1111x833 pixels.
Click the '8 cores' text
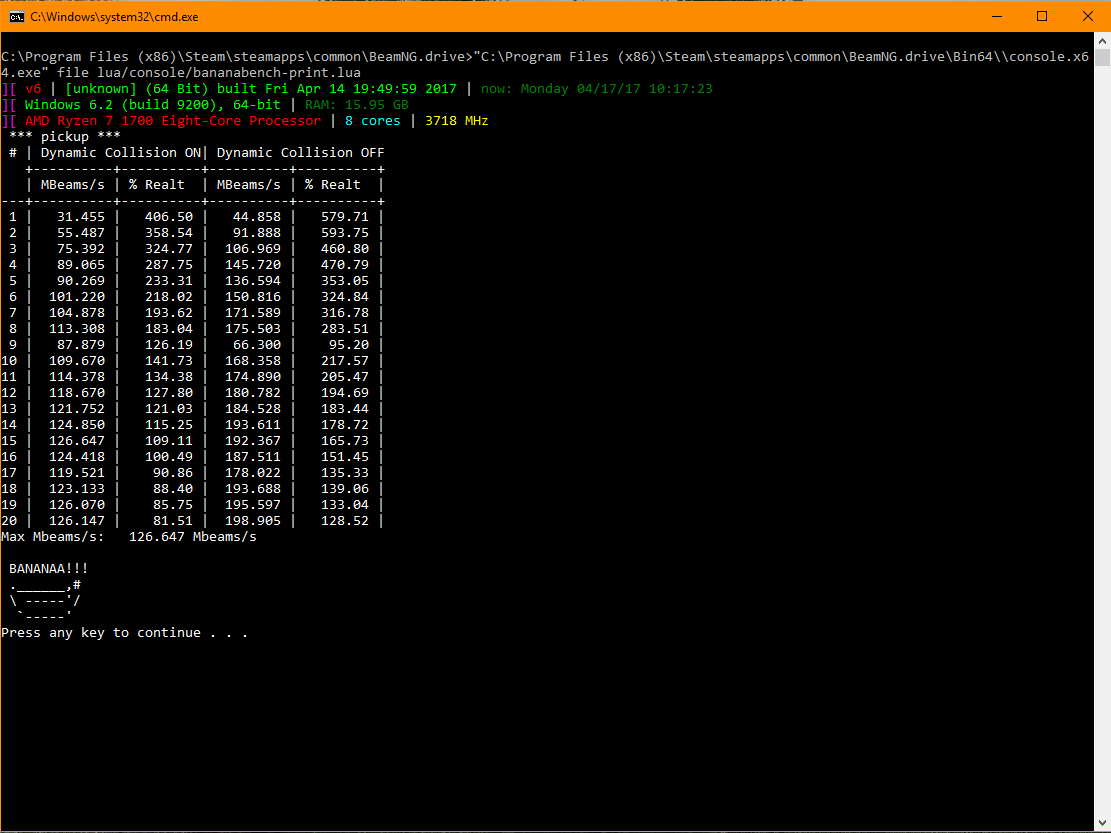click(x=373, y=120)
